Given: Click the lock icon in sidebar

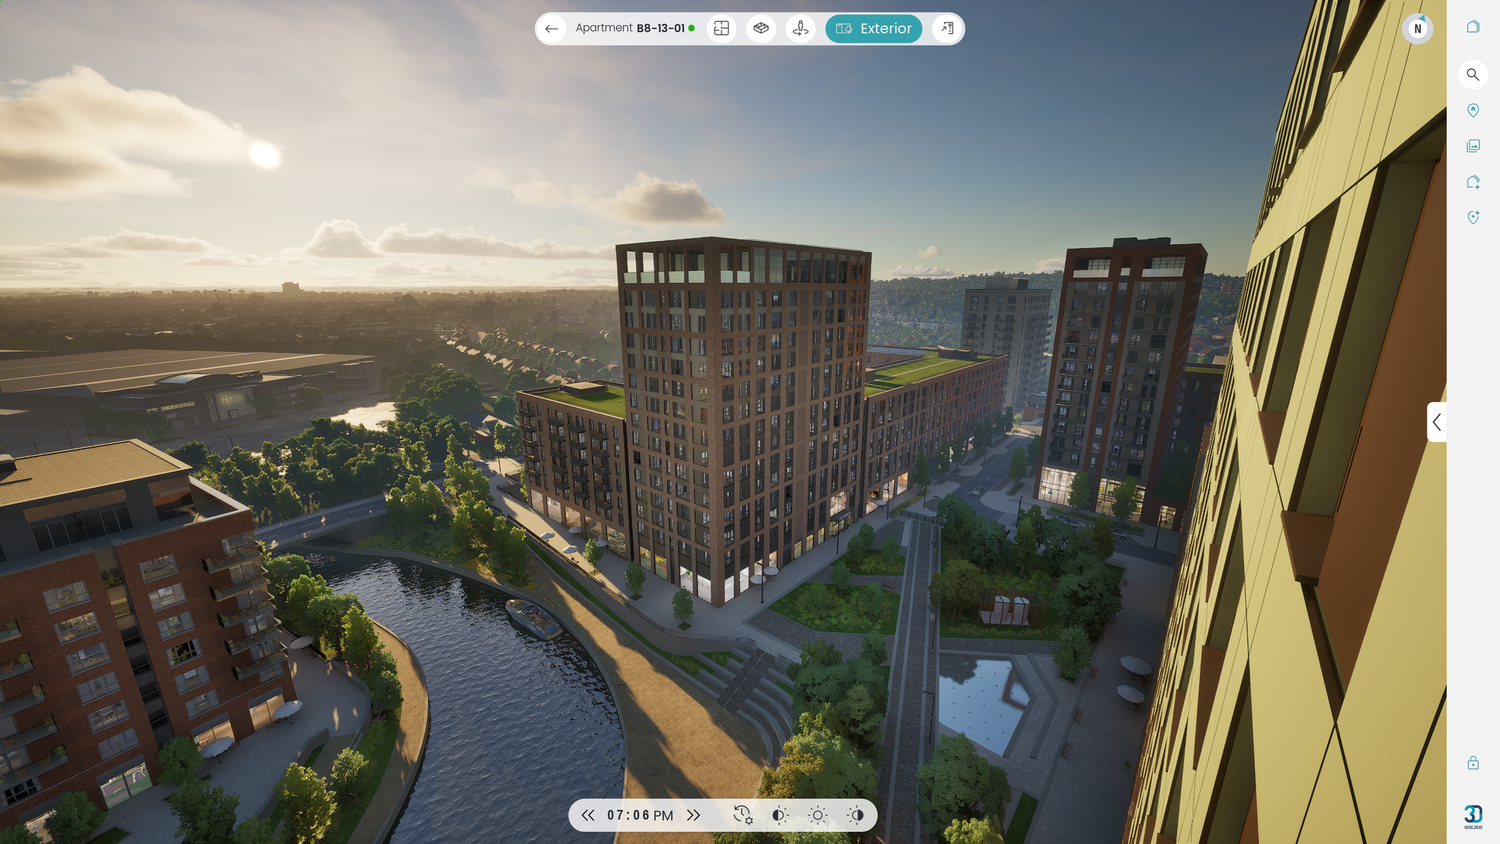Looking at the screenshot, I should (x=1473, y=763).
